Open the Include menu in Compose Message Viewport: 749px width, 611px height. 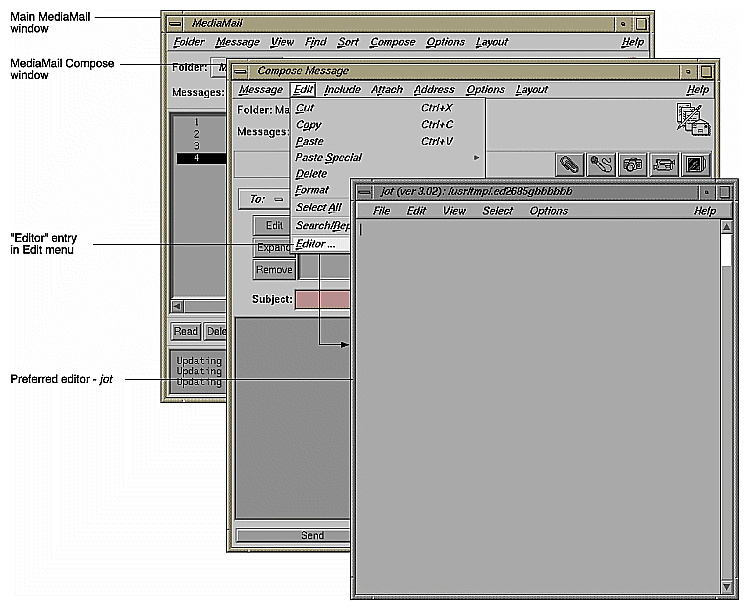(x=342, y=89)
